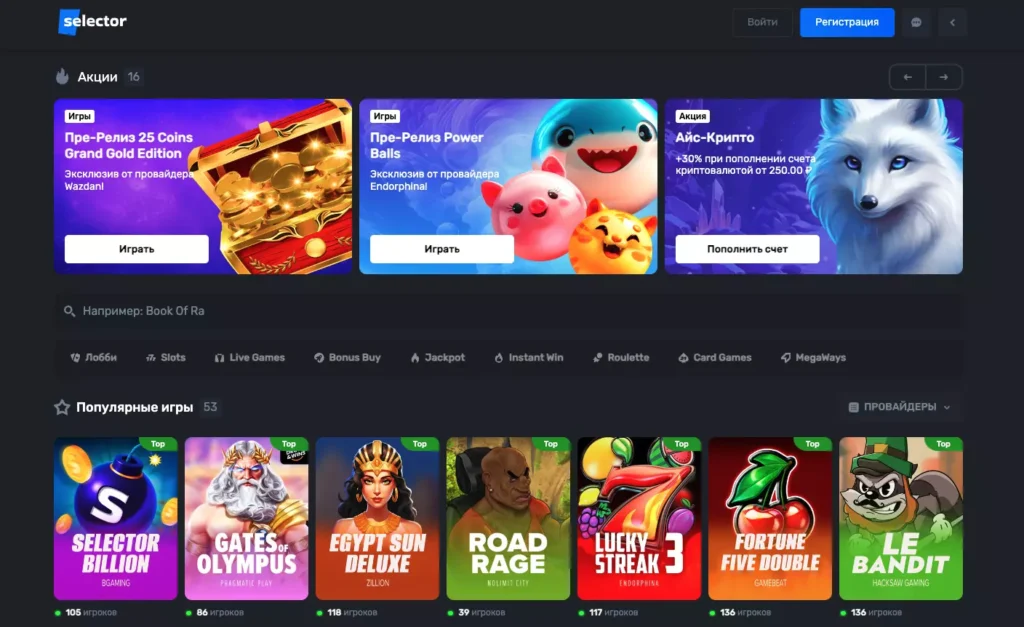Switch to the Slots tab
This screenshot has width=1024, height=627.
[x=166, y=357]
